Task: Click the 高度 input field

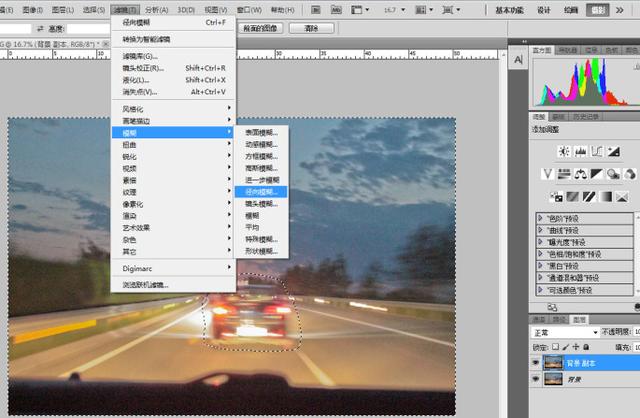Action: tap(88, 29)
